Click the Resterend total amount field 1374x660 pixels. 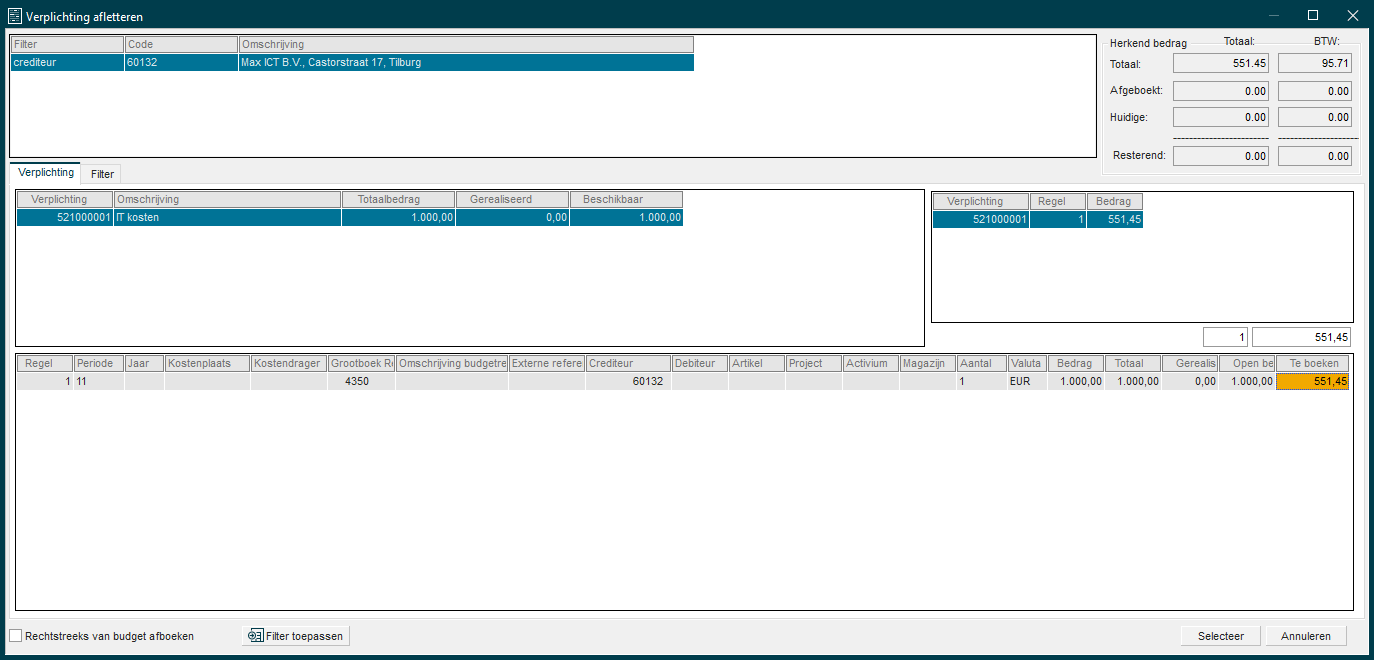point(1220,156)
